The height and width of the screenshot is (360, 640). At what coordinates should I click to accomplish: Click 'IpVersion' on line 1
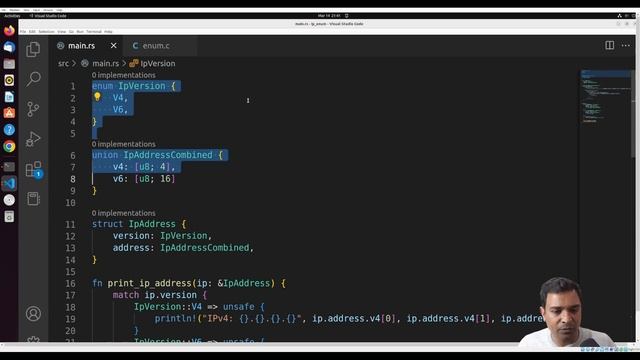142,86
